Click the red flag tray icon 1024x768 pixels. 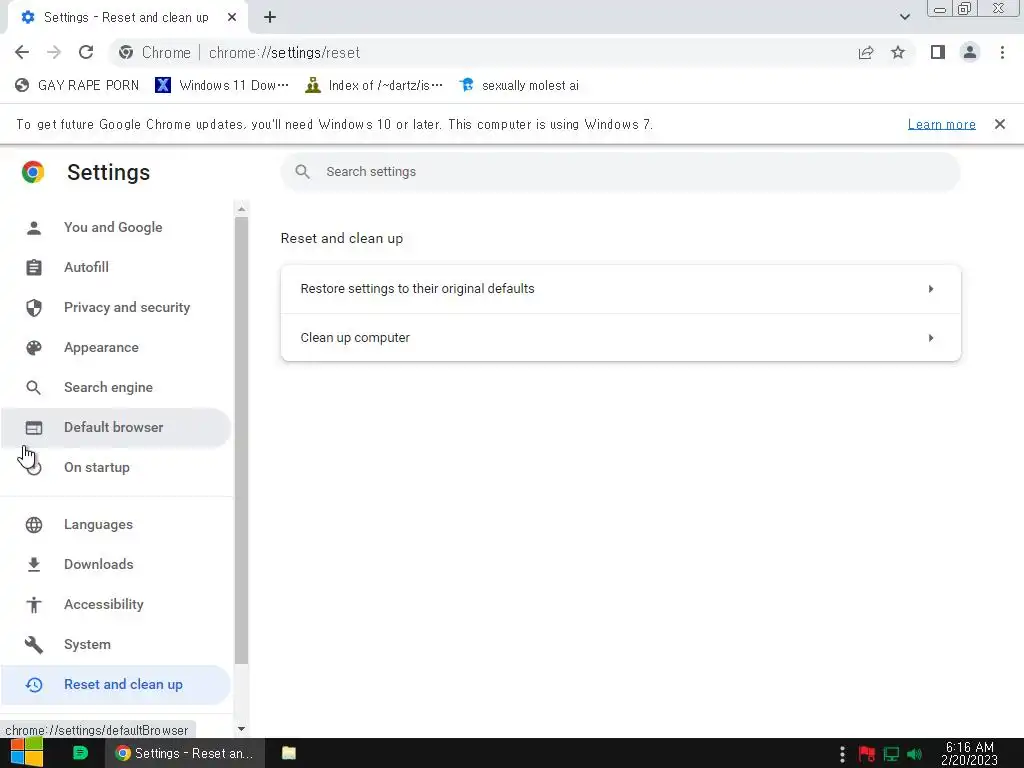click(867, 754)
